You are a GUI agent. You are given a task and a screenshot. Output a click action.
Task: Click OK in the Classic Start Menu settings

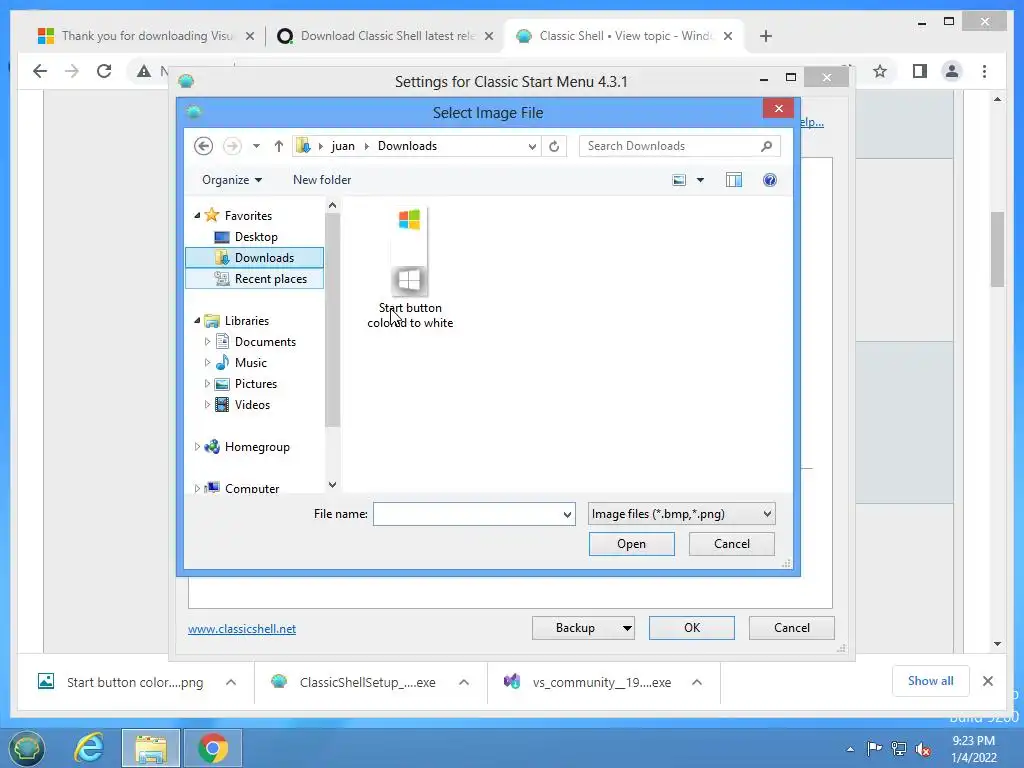(692, 628)
